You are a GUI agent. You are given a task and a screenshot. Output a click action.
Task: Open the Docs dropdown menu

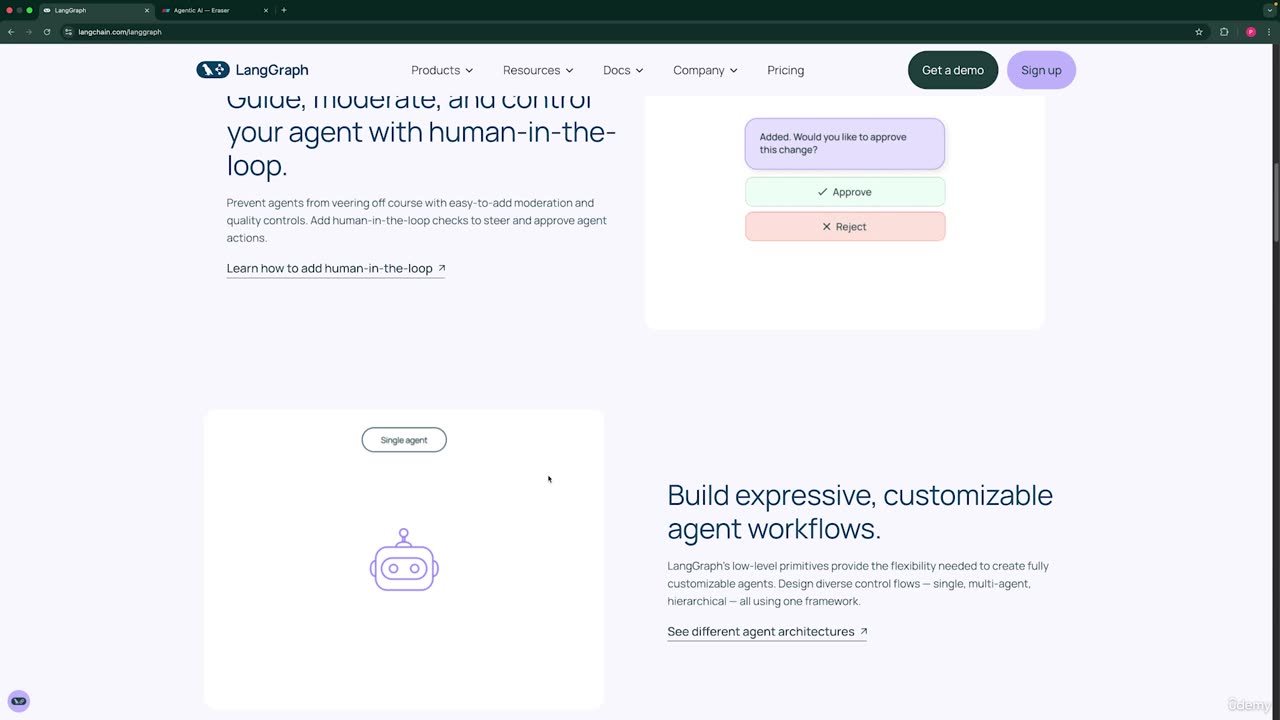pyautogui.click(x=623, y=70)
